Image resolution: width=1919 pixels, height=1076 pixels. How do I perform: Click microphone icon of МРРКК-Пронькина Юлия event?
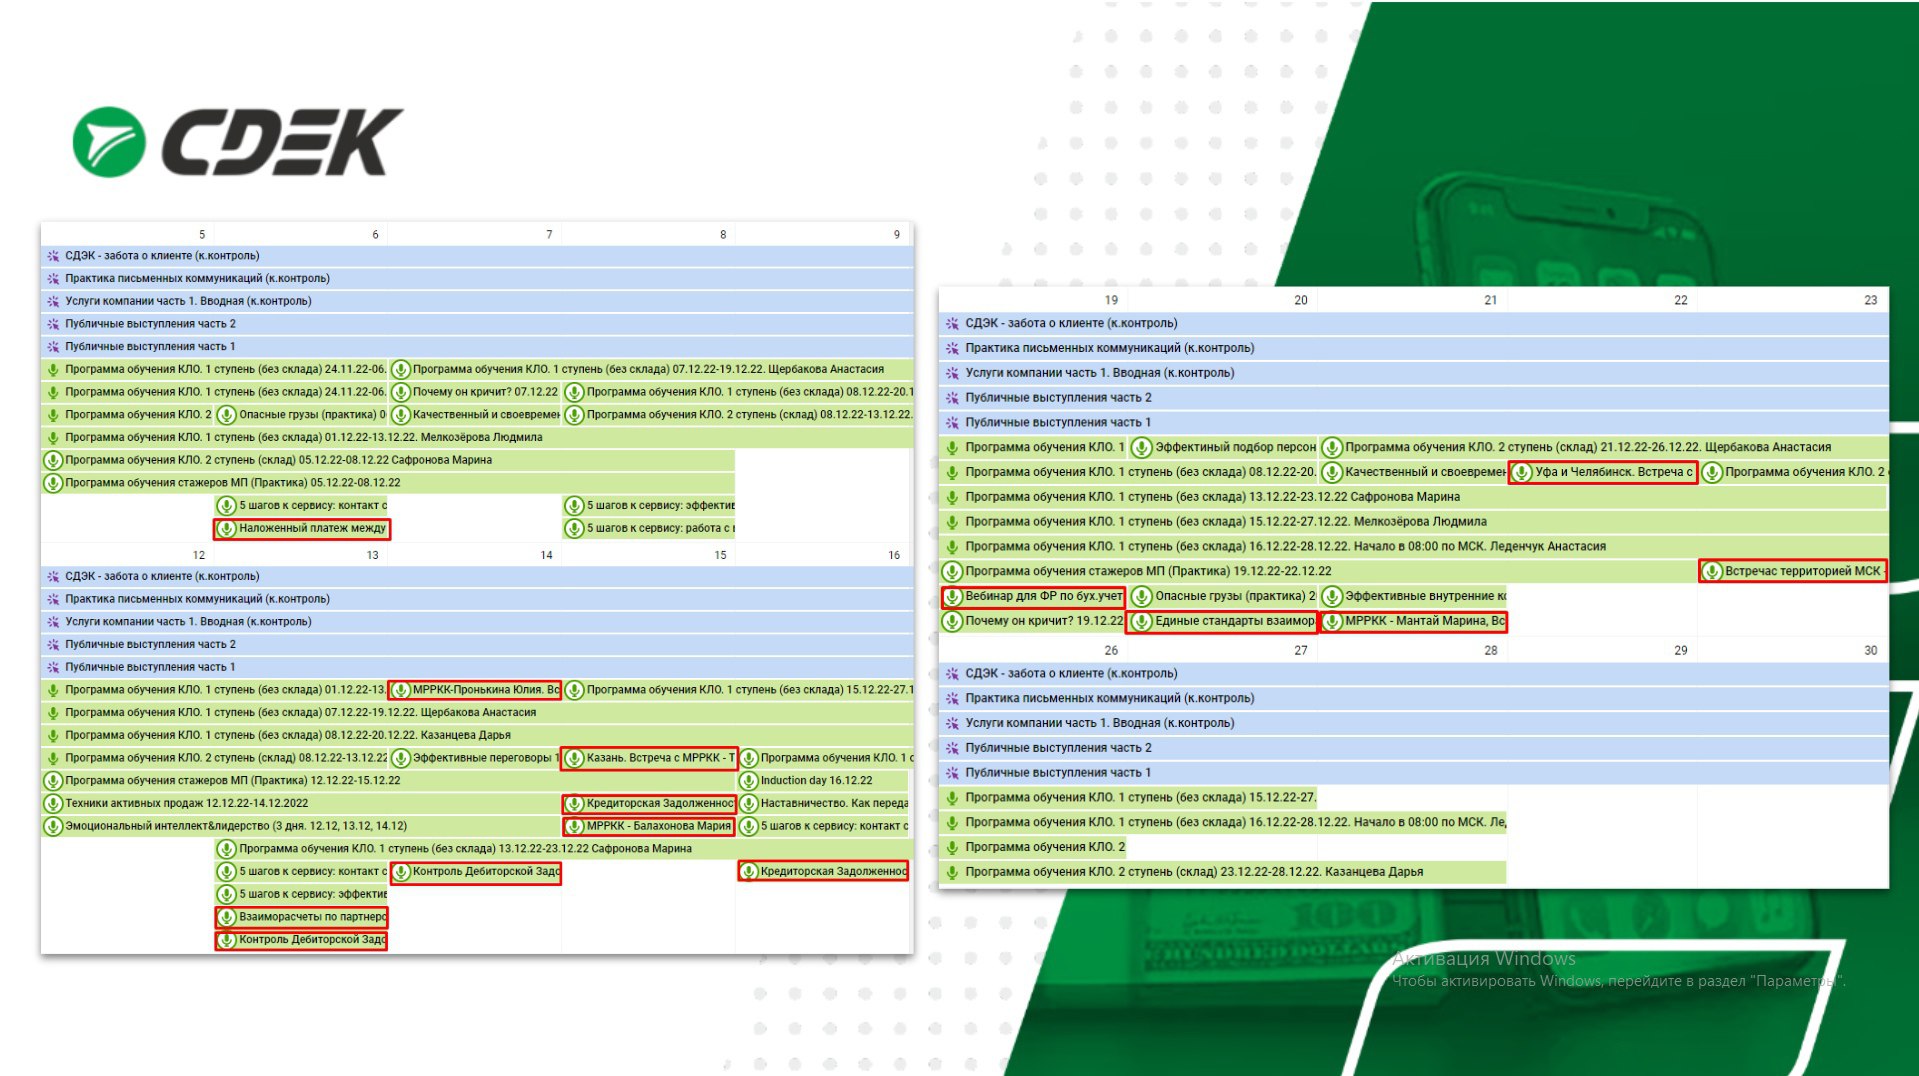(401, 690)
